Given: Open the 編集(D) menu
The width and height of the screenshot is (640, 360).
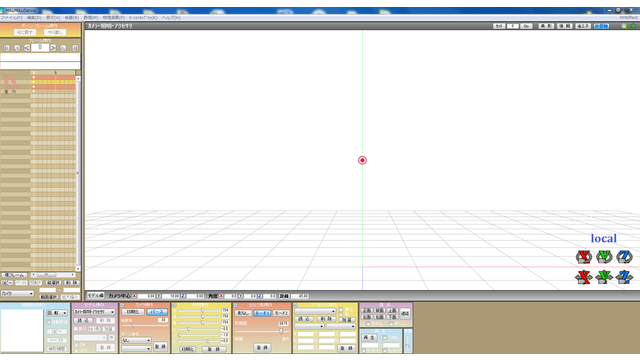Looking at the screenshot, I should [x=34, y=18].
